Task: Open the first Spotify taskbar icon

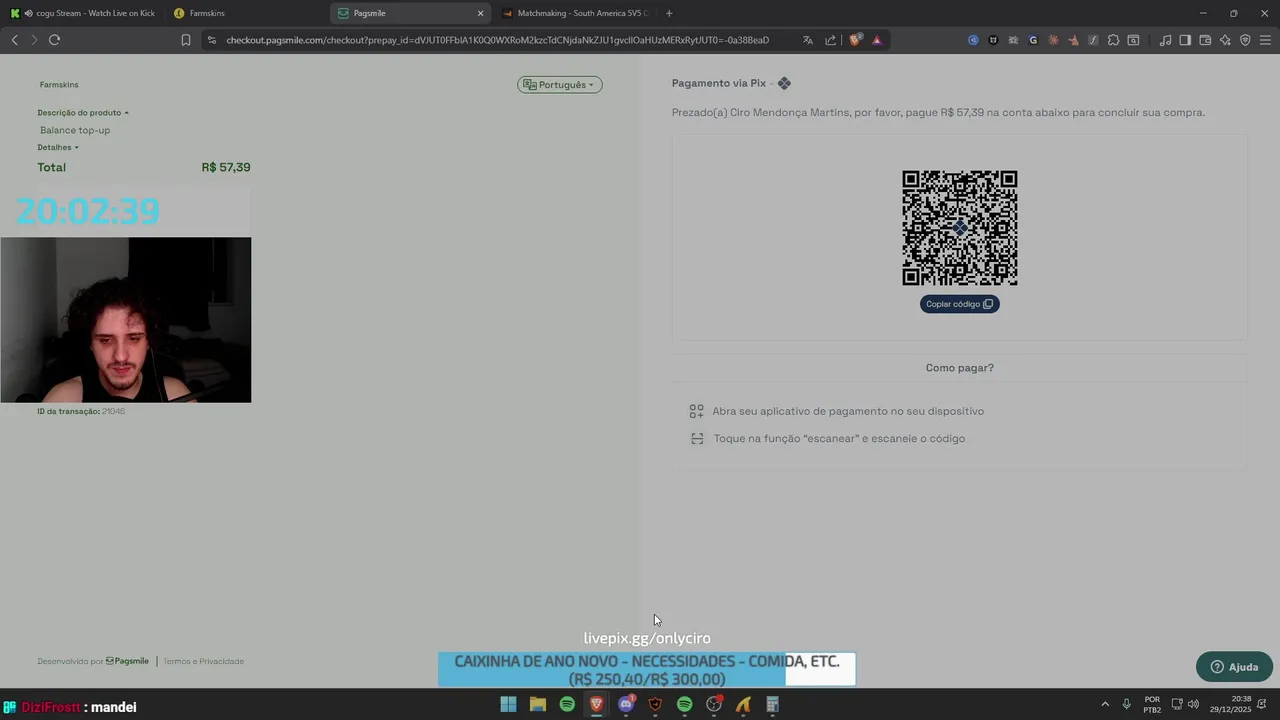Action: 567,705
